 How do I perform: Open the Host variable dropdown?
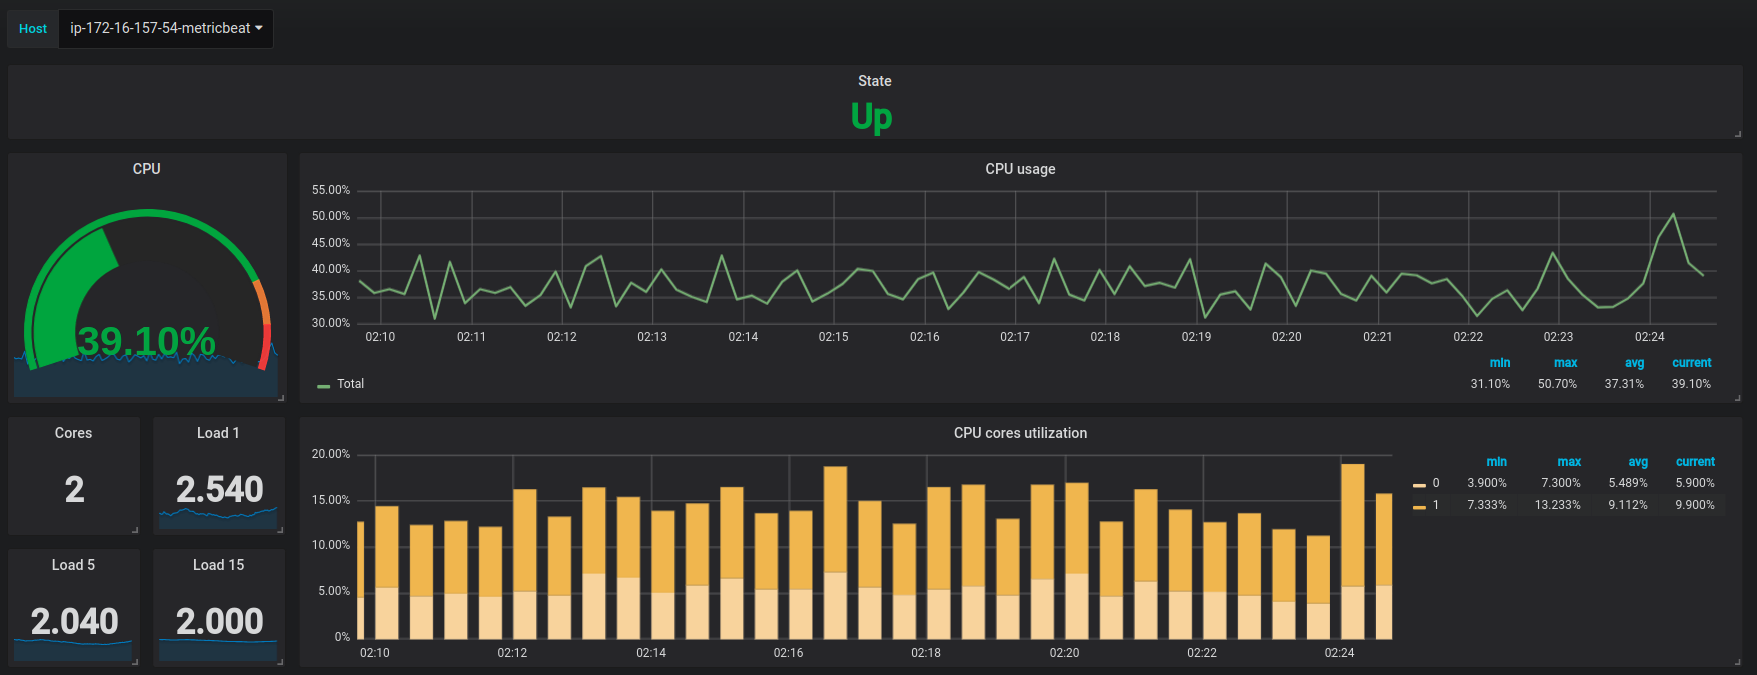(x=166, y=29)
